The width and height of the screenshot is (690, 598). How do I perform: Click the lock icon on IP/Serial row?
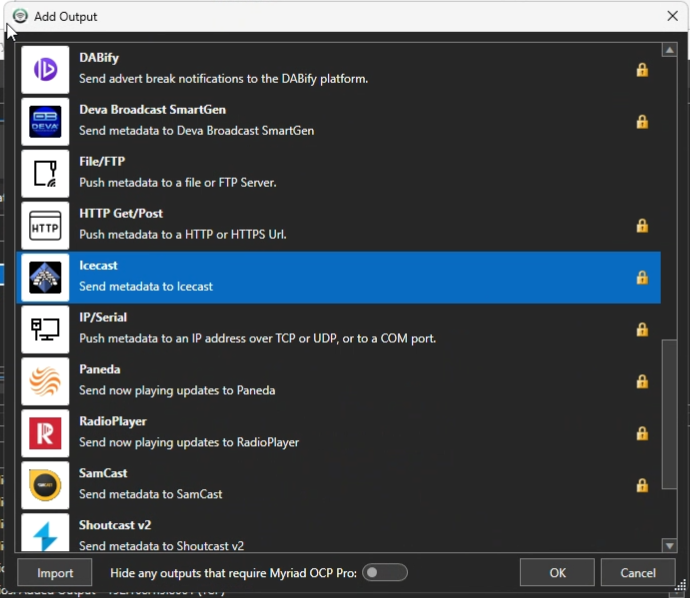[x=642, y=329]
